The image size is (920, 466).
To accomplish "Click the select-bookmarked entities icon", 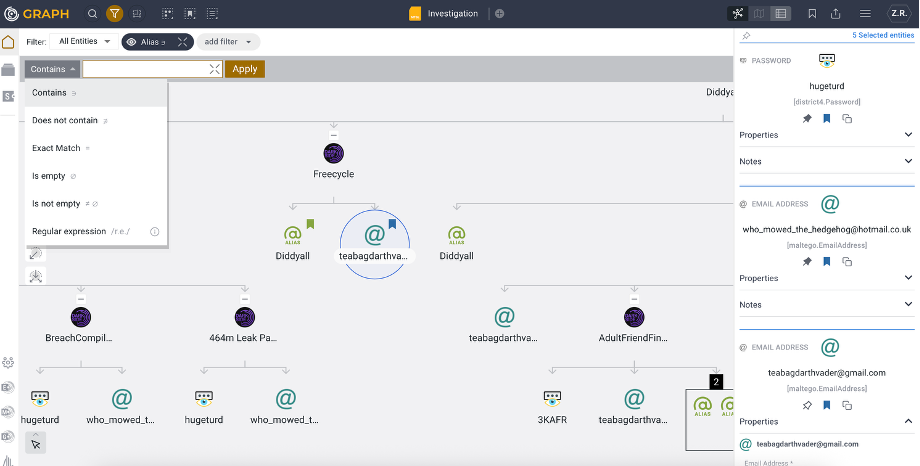I will (x=190, y=13).
